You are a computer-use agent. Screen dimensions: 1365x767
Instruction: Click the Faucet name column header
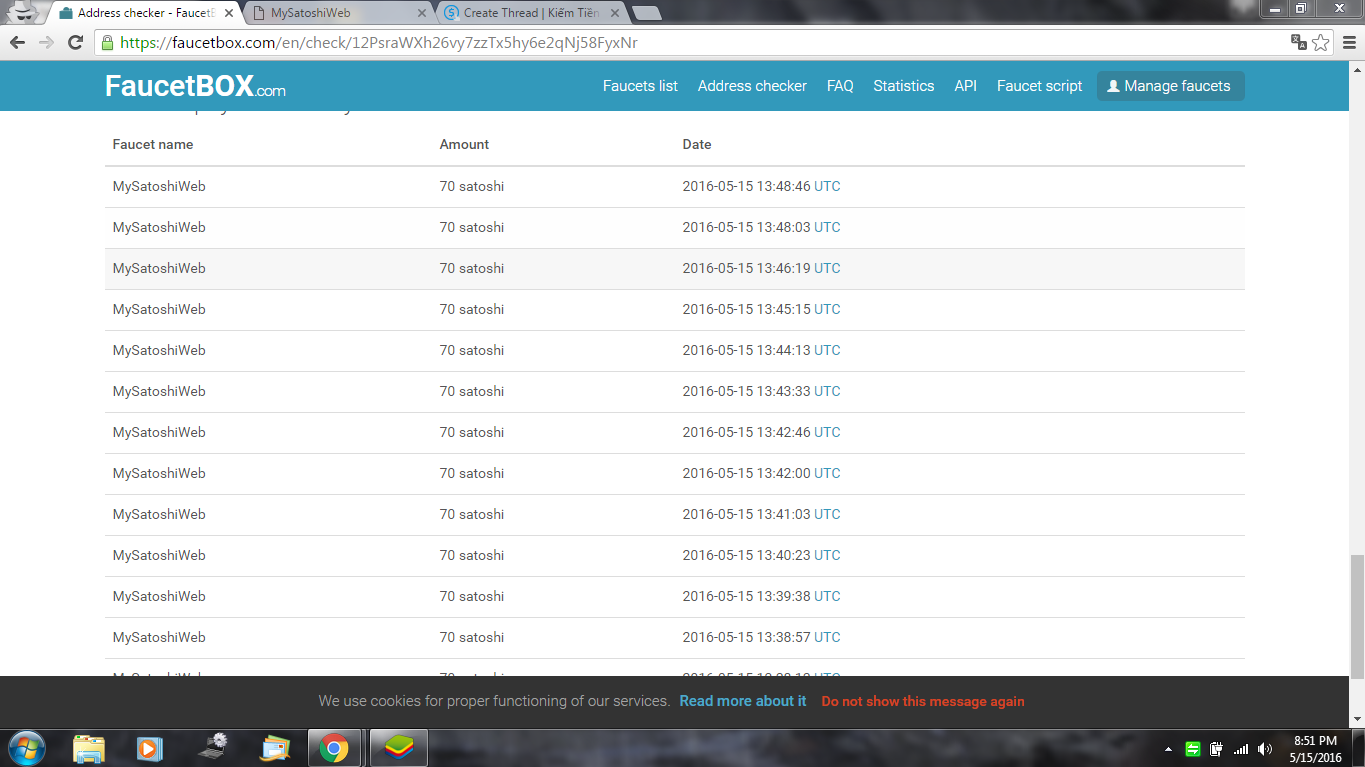[x=153, y=144]
